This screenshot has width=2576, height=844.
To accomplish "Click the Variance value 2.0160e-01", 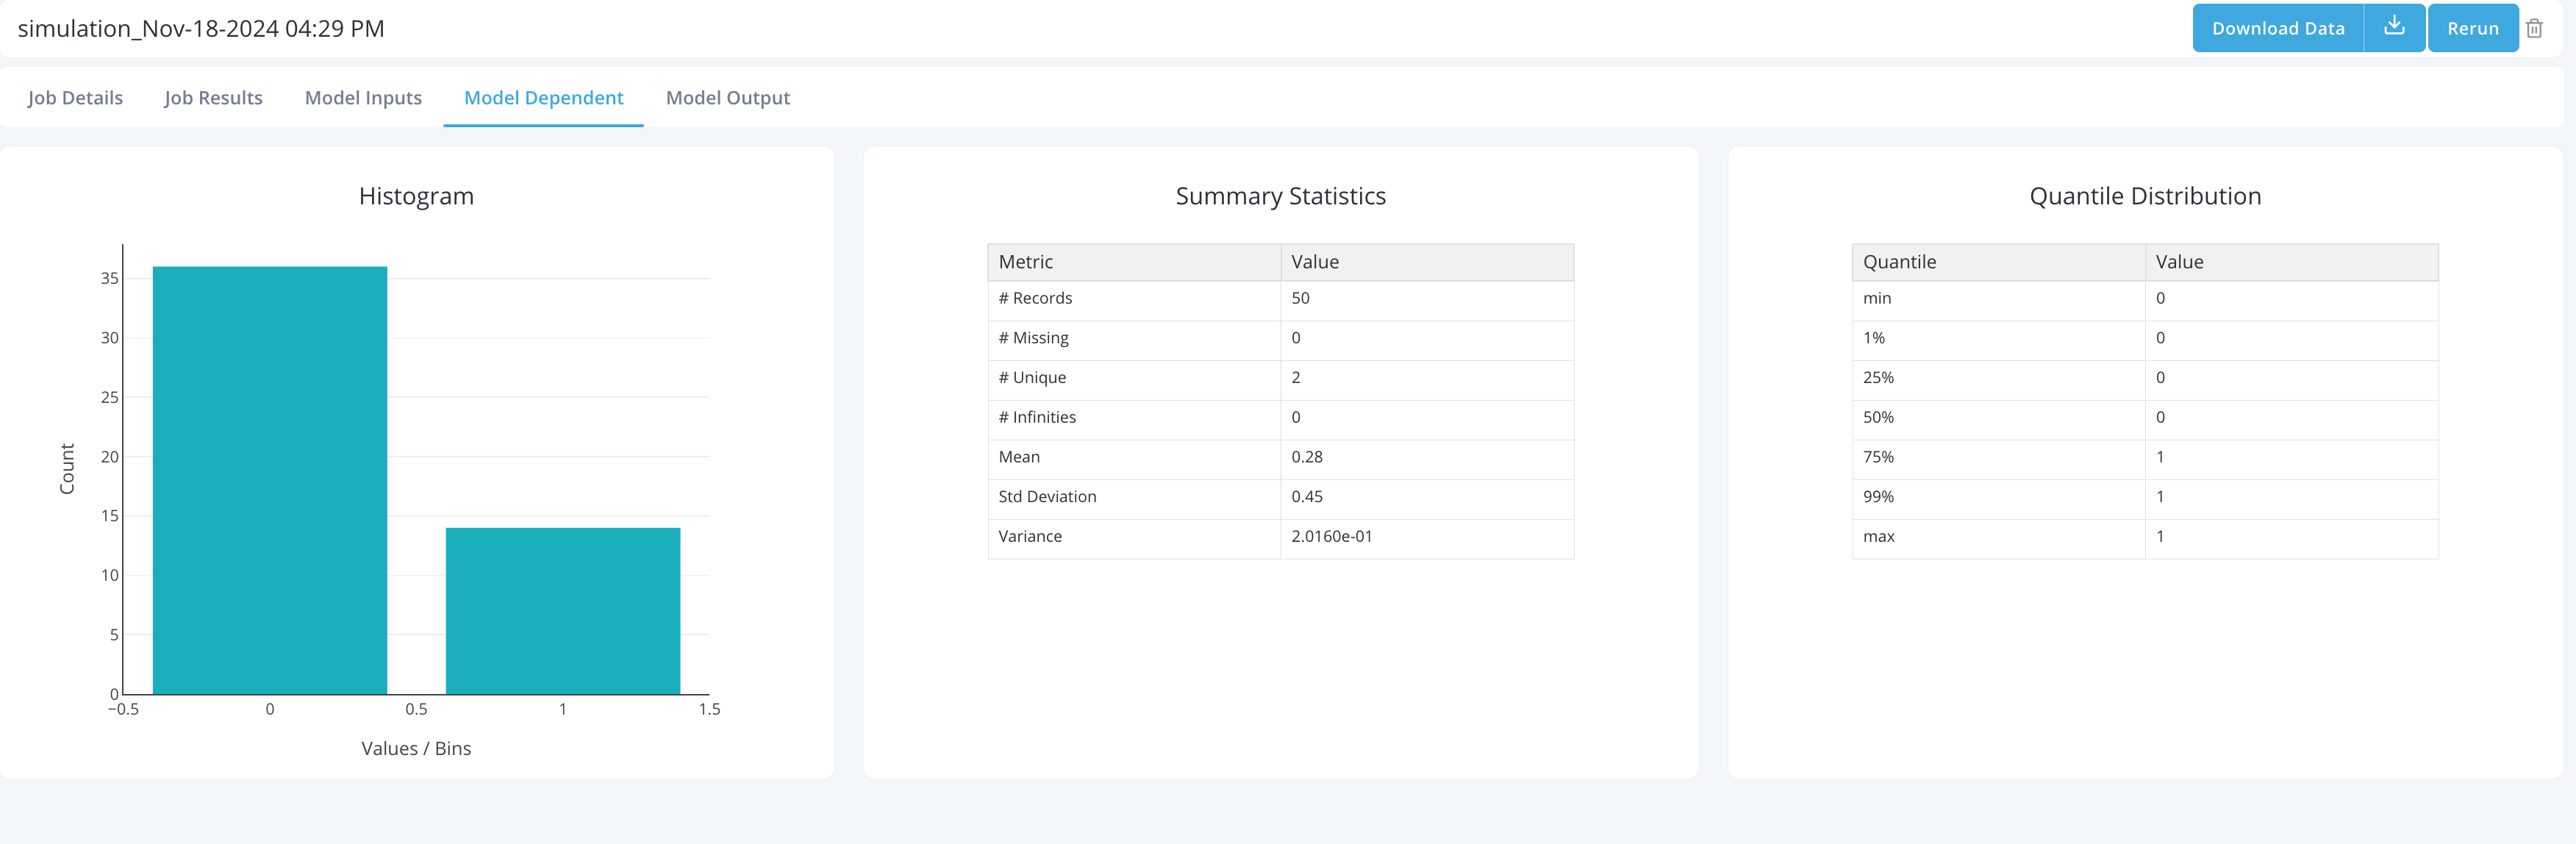I will click(x=1331, y=537).
